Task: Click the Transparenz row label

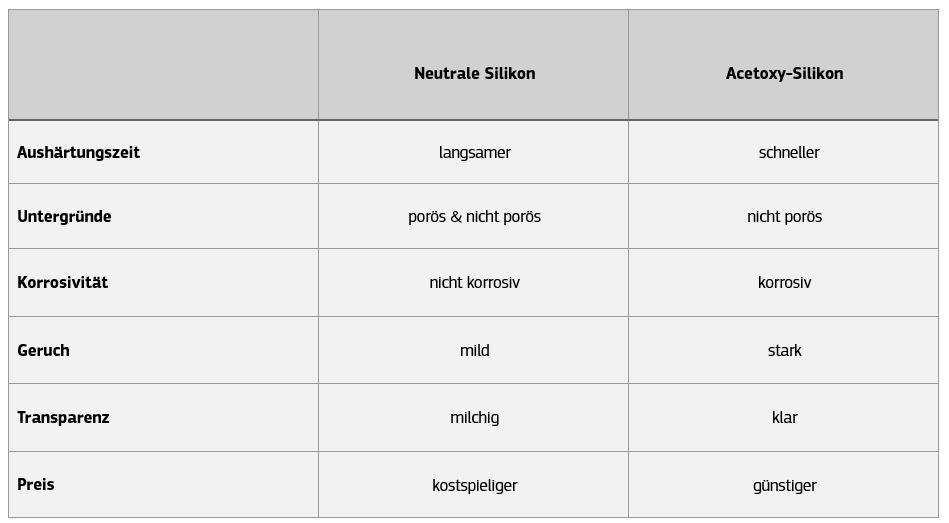Action: tap(63, 418)
